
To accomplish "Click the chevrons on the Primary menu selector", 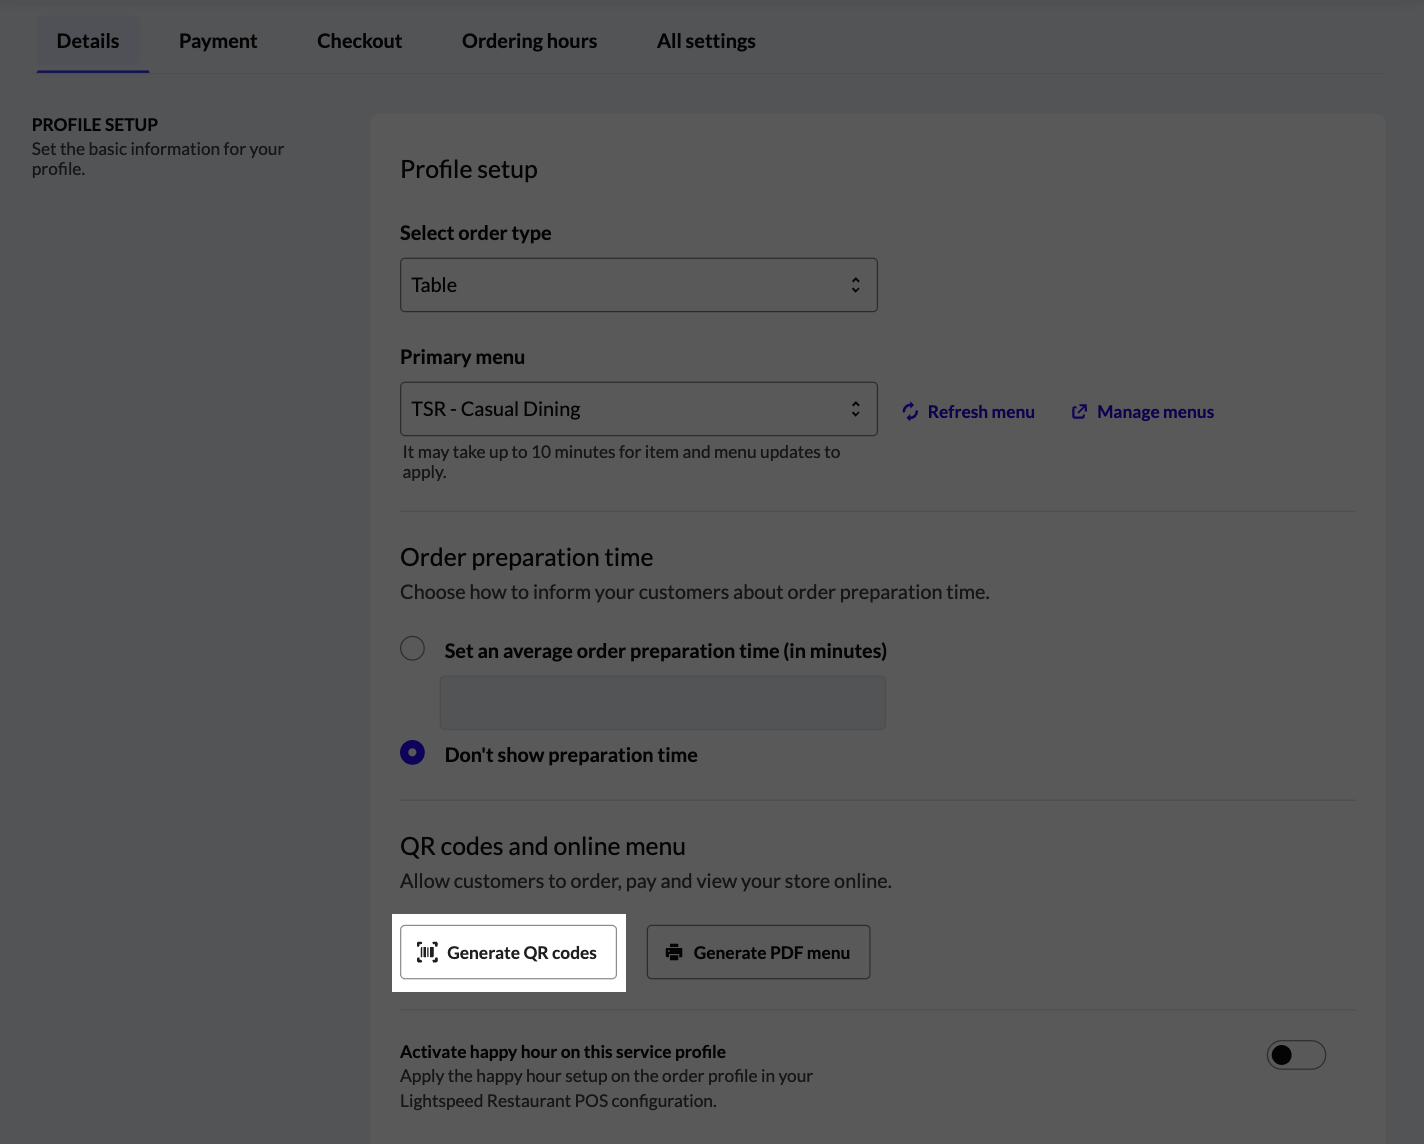I will tap(856, 408).
